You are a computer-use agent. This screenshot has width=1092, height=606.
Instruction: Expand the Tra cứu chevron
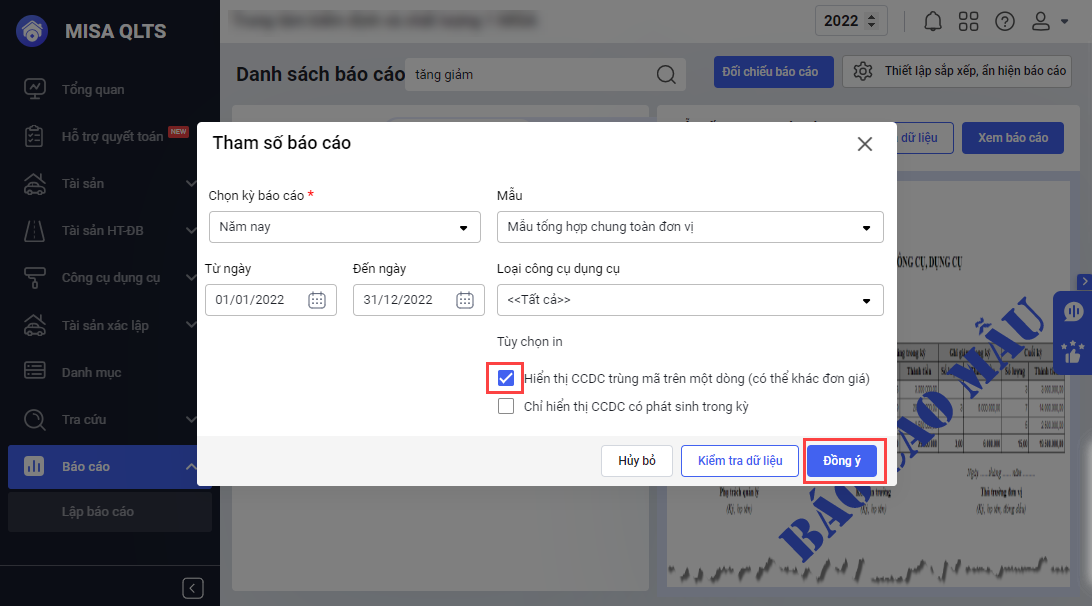coord(191,419)
